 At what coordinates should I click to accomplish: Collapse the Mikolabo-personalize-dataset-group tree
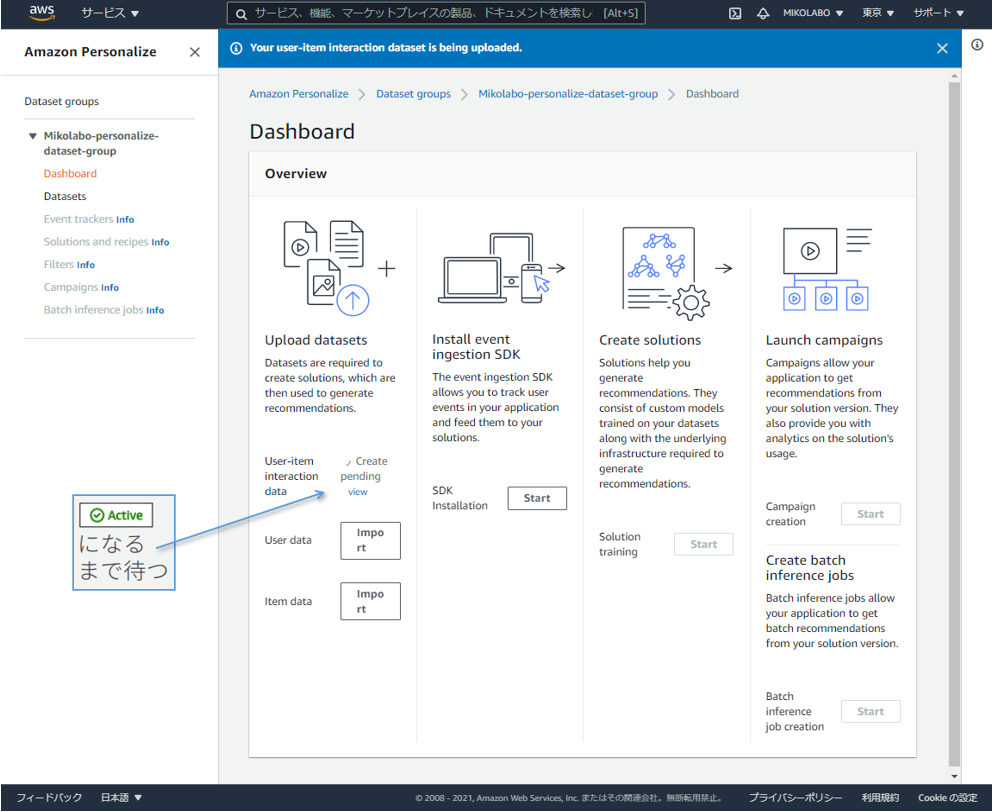(32, 136)
